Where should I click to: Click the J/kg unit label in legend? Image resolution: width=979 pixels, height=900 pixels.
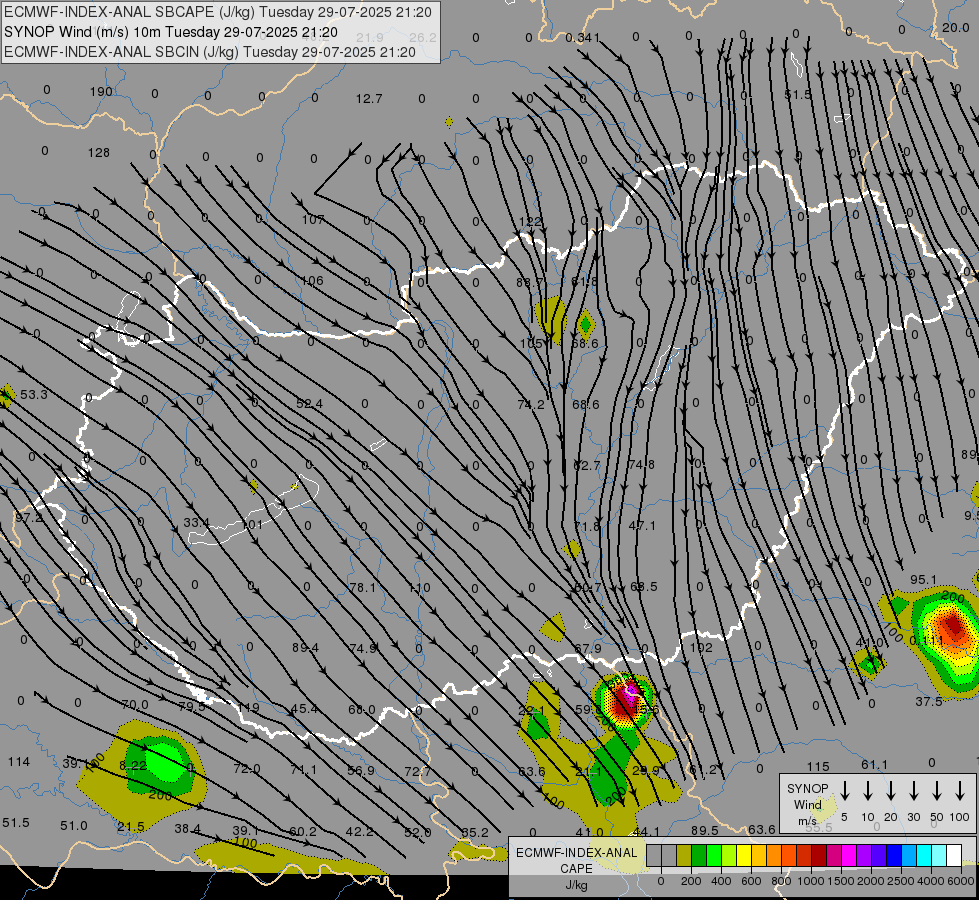coord(576,885)
